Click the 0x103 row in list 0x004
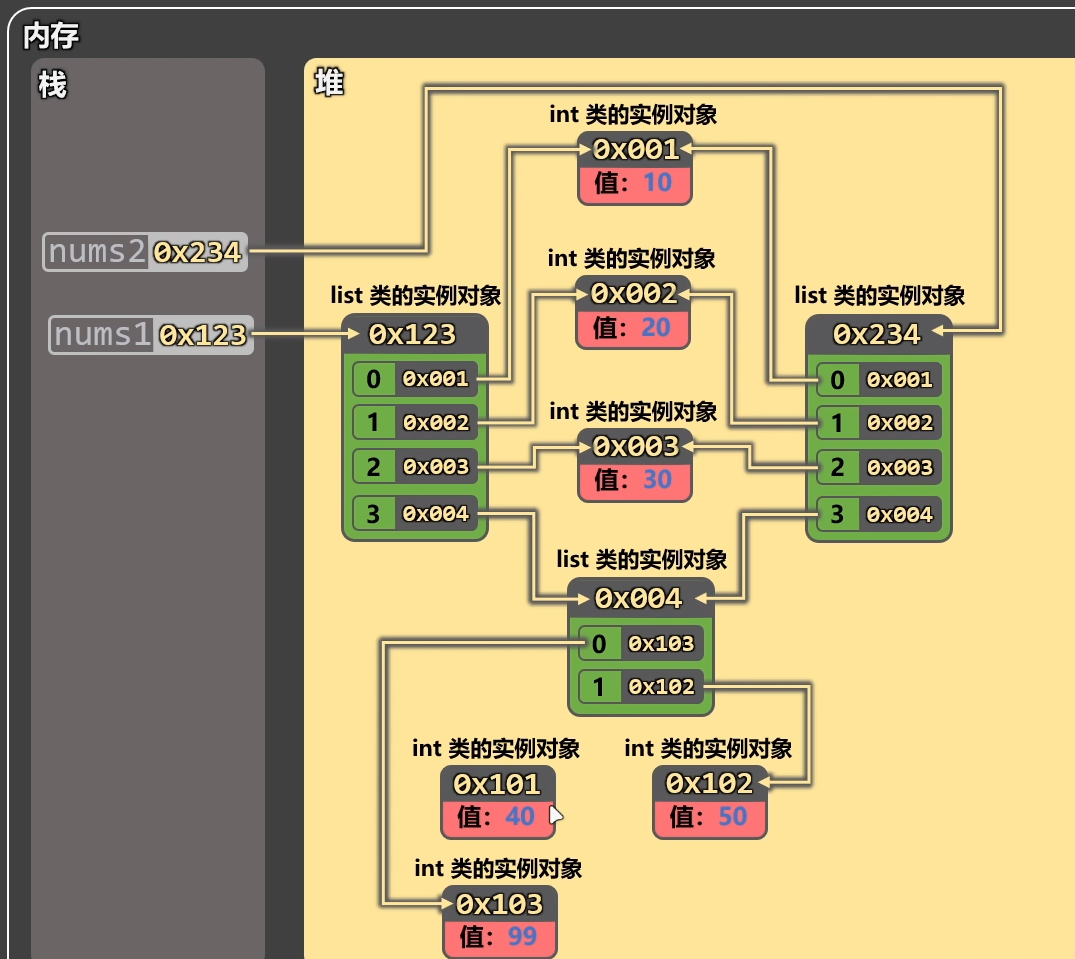This screenshot has width=1075, height=959. click(x=641, y=644)
